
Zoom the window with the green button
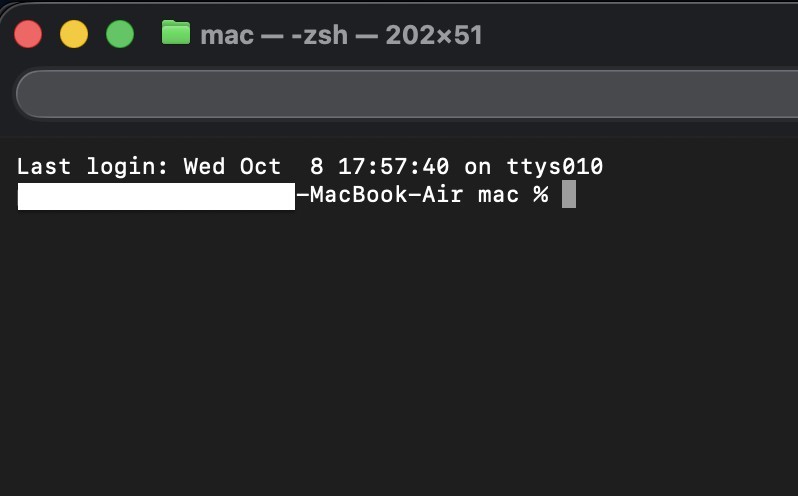tap(120, 34)
